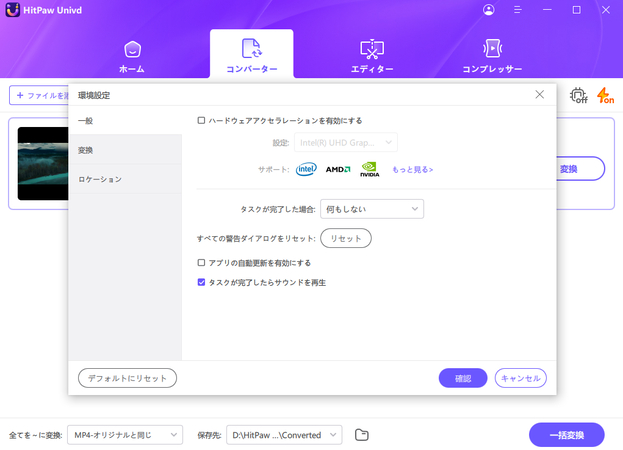
Task: Open the output folder icon
Action: (x=362, y=435)
